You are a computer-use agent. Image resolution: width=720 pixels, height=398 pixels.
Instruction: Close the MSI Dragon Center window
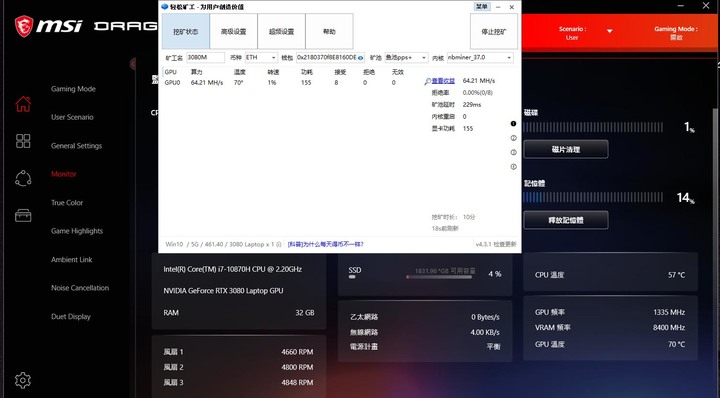point(706,6)
